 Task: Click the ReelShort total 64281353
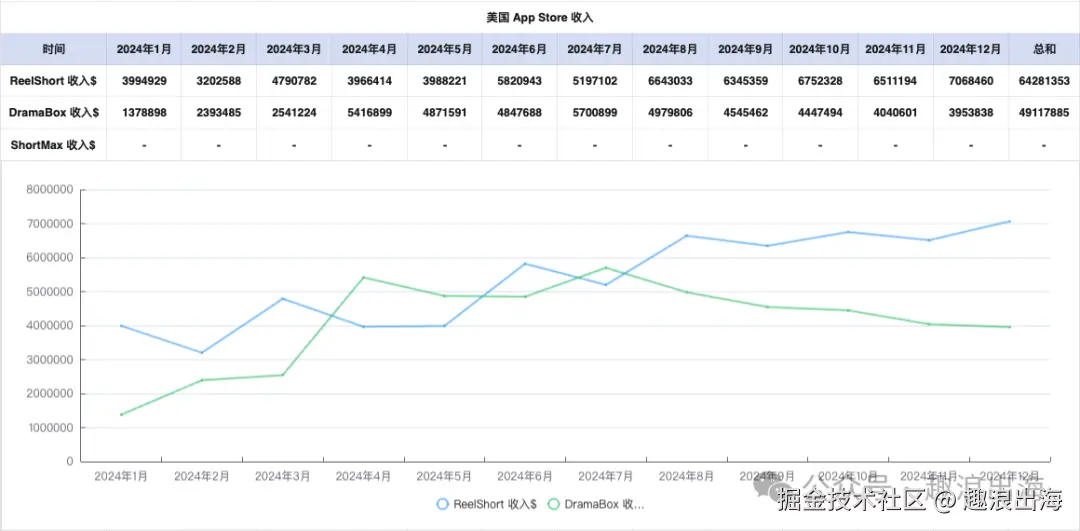point(1044,81)
